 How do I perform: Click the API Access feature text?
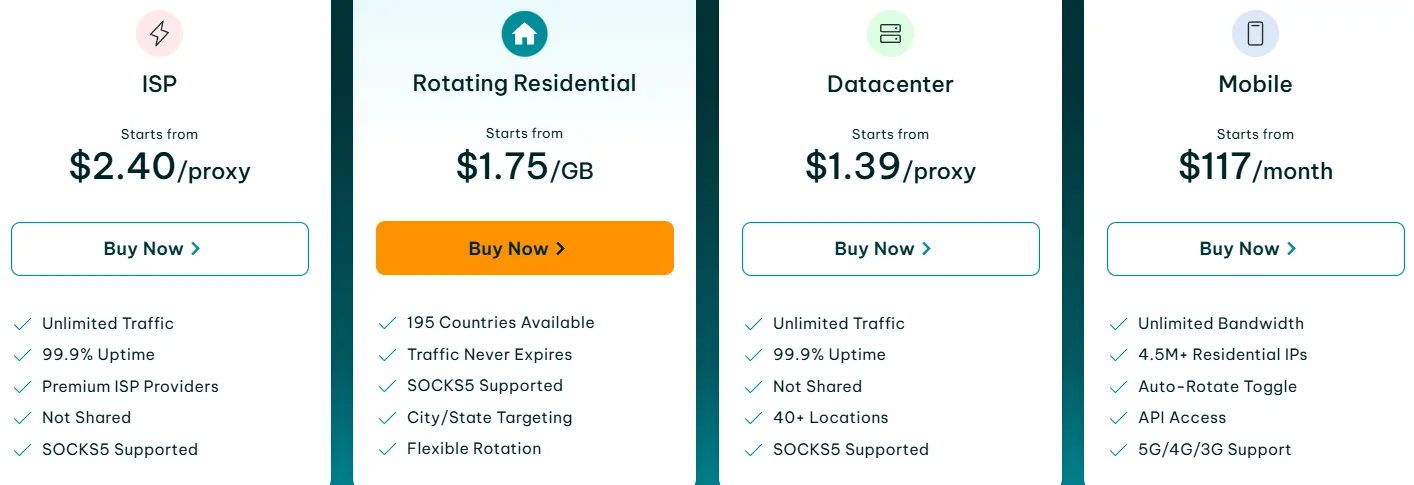coord(1182,418)
